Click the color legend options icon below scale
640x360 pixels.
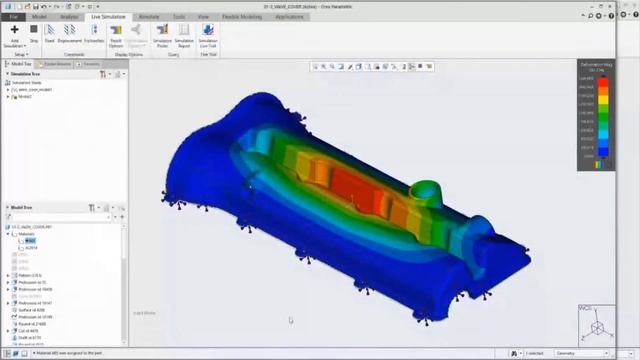(x=598, y=164)
